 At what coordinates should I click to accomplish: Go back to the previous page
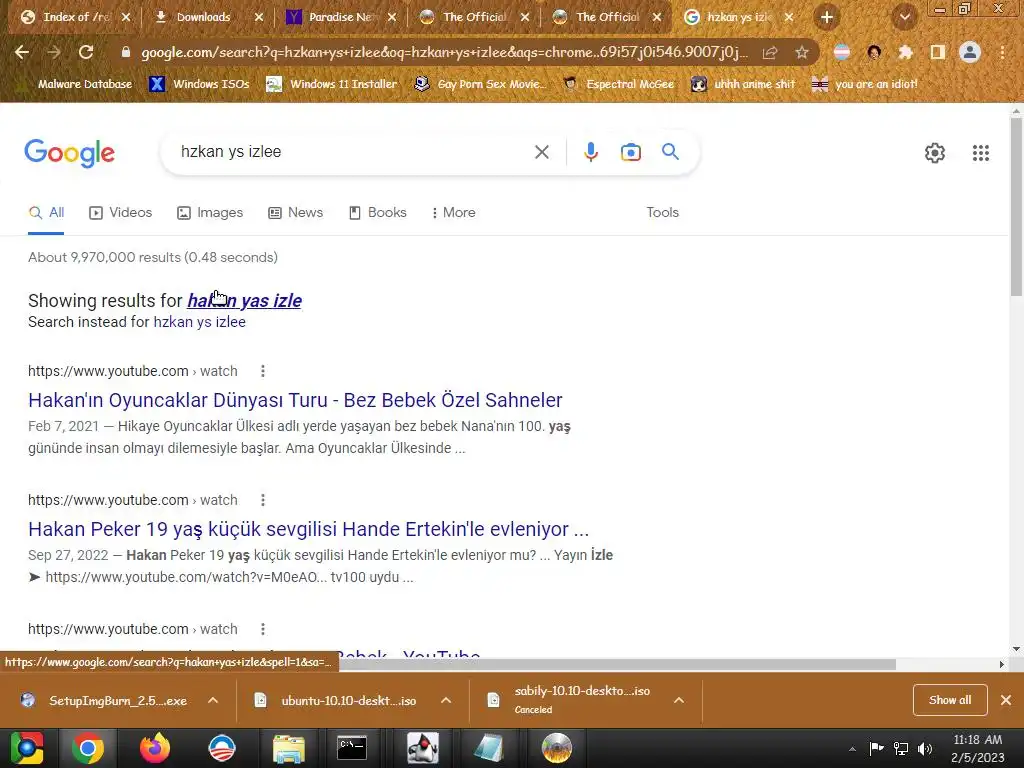click(x=22, y=52)
